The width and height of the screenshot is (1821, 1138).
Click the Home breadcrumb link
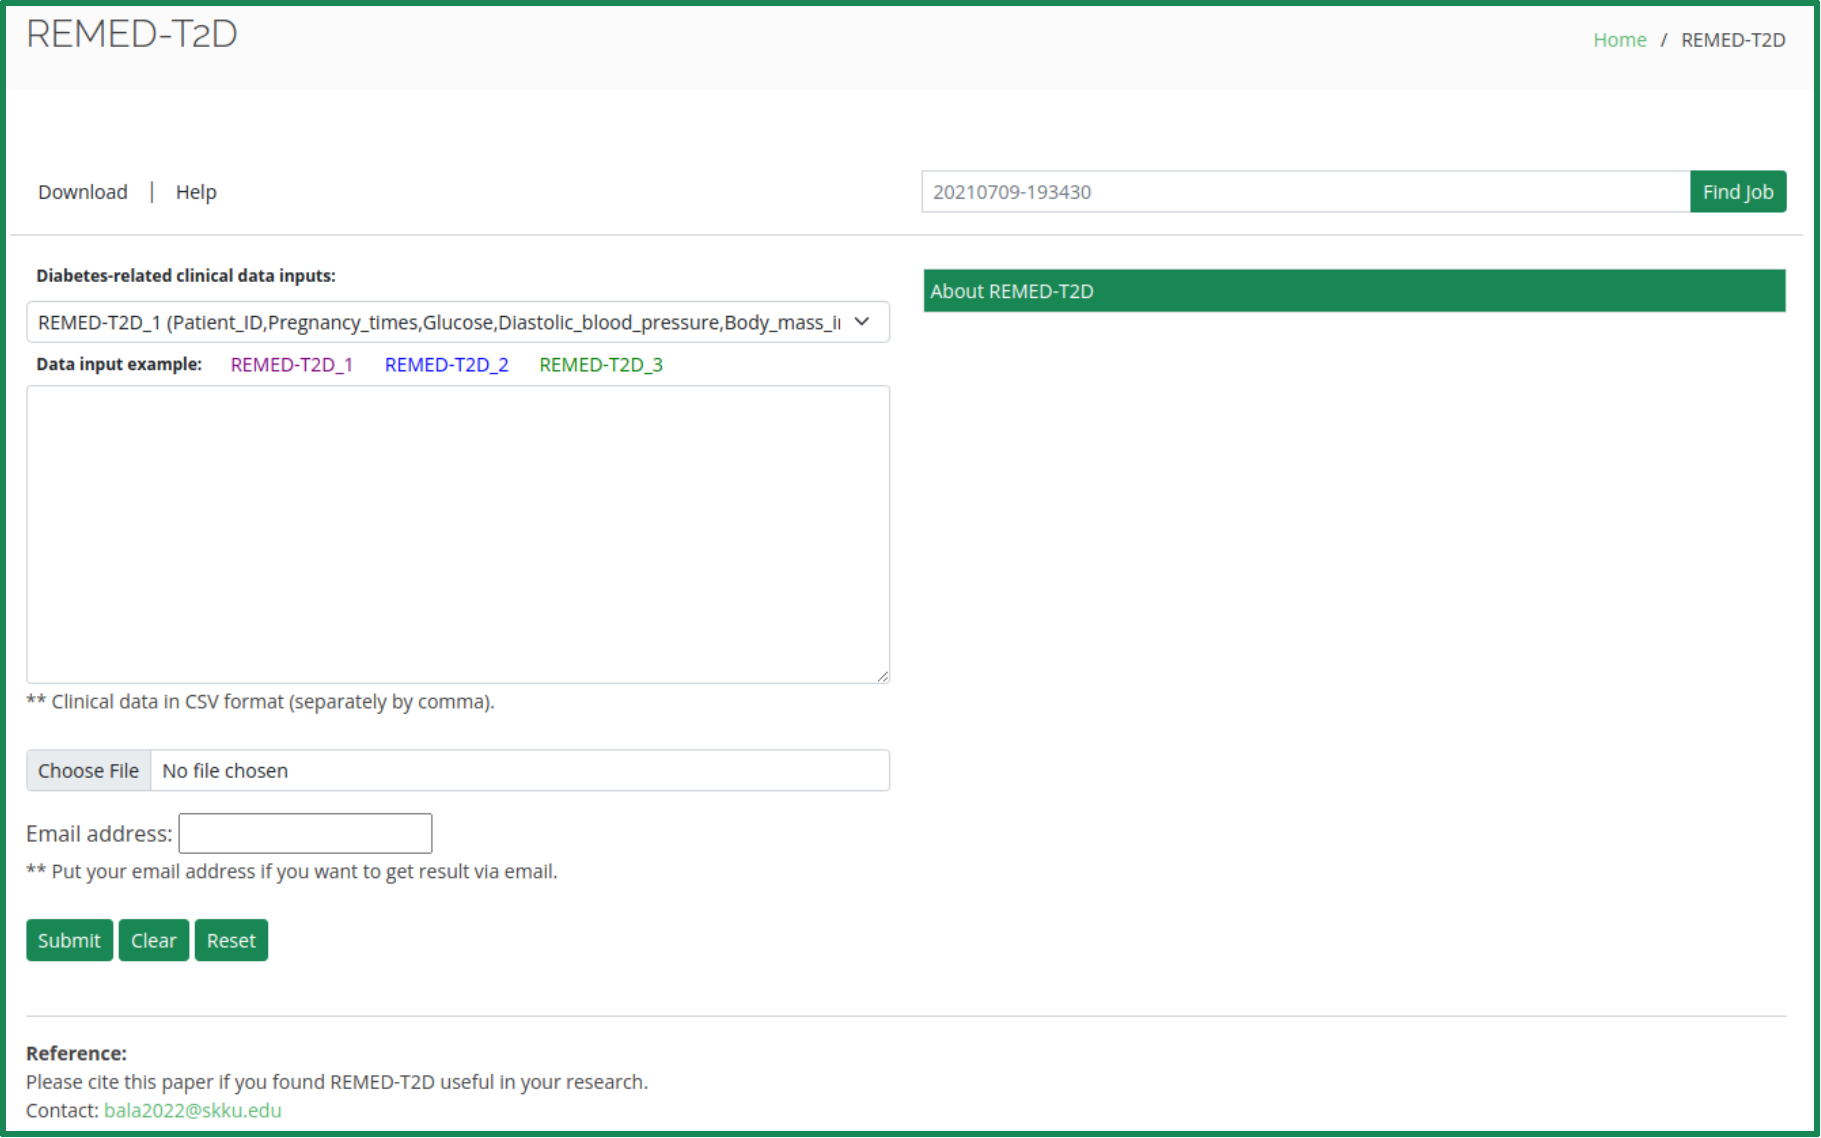(x=1619, y=40)
